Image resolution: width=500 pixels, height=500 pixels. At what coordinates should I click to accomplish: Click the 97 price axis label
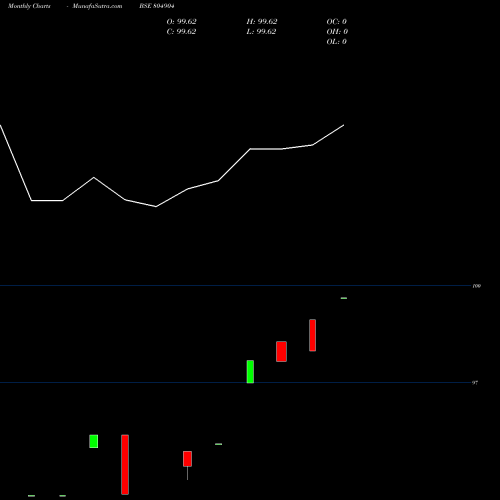point(475,383)
